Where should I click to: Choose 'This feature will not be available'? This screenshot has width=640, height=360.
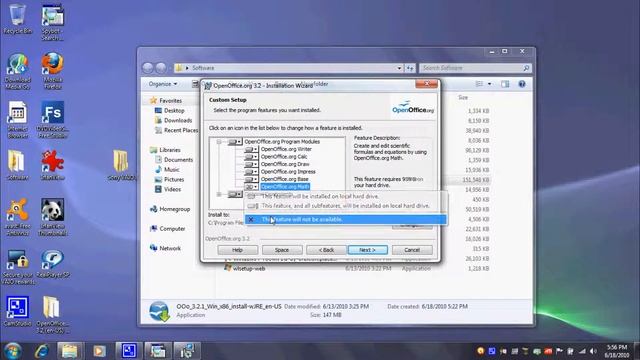click(x=345, y=220)
